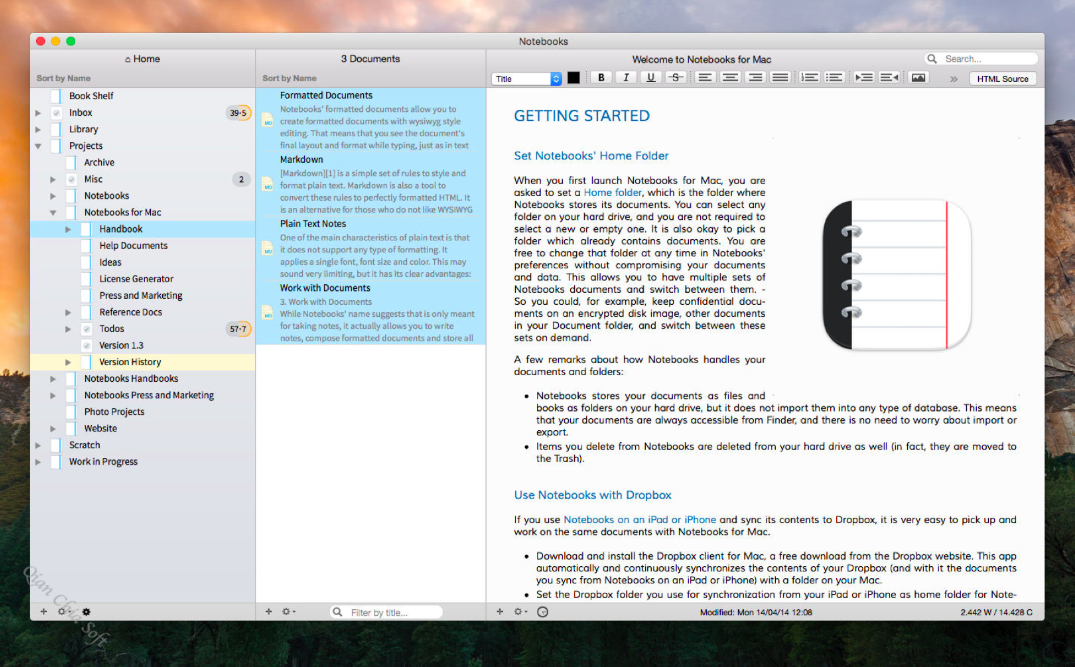Toggle bold formatting in the editor toolbar
This screenshot has height=667, width=1075.
click(x=601, y=78)
